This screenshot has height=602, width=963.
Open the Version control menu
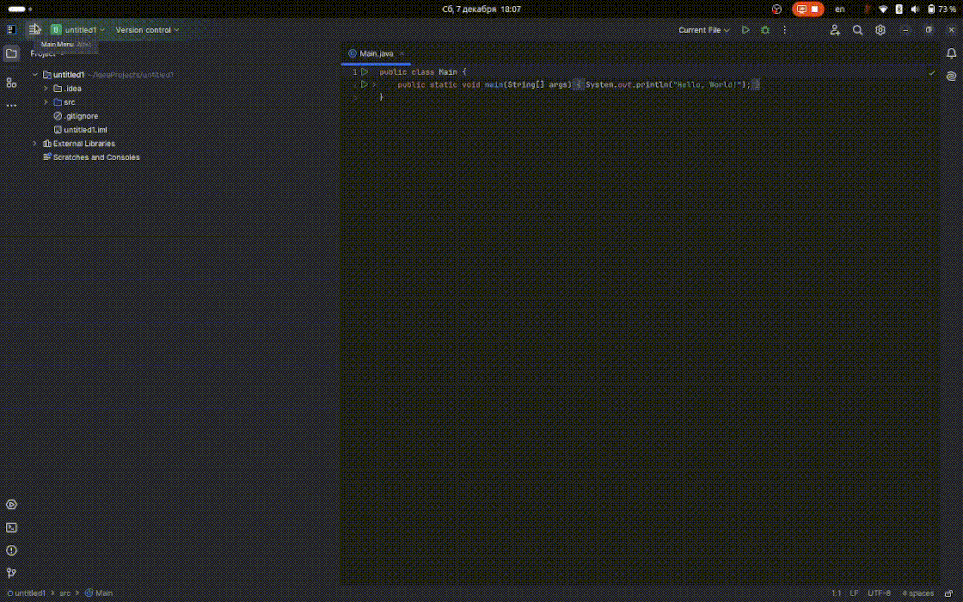click(143, 29)
